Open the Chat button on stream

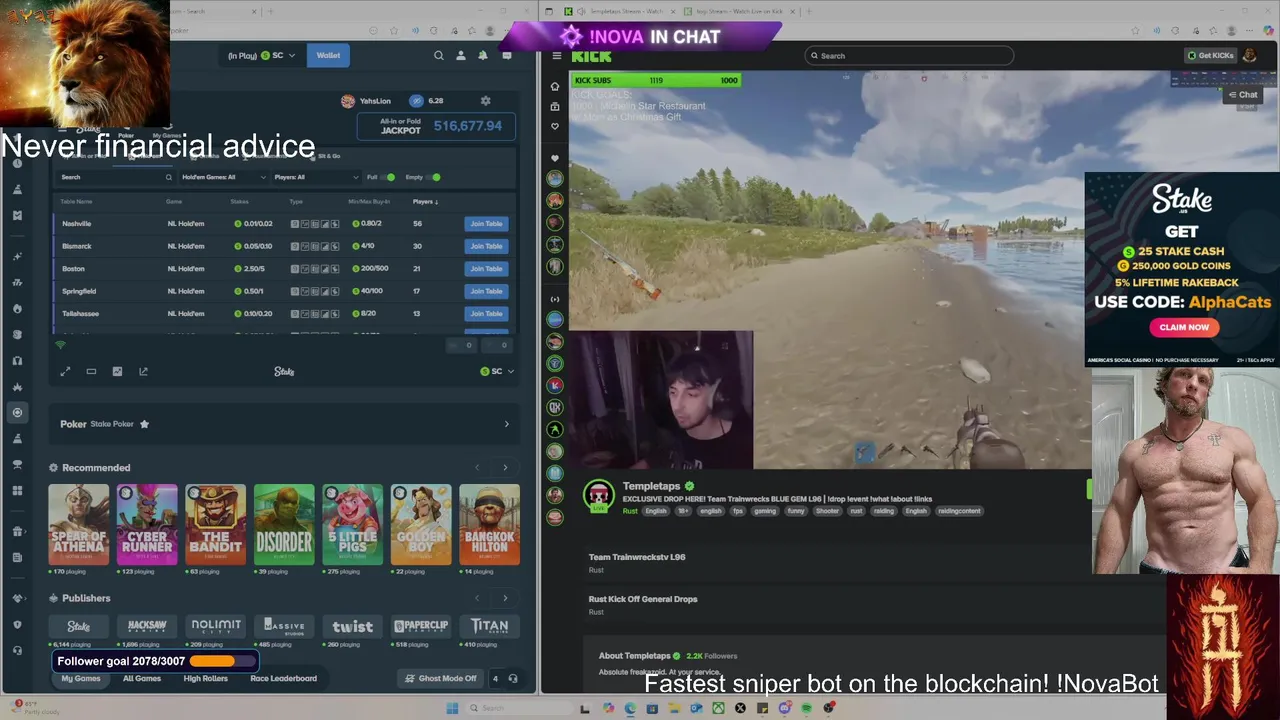point(1243,95)
